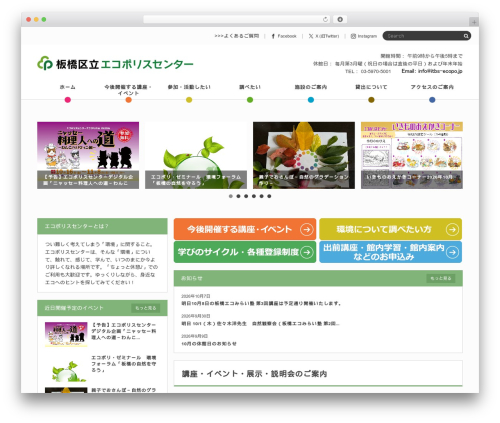Click sidebar green globe event thumbnail
Screen dimensions: 500x423
66,370
